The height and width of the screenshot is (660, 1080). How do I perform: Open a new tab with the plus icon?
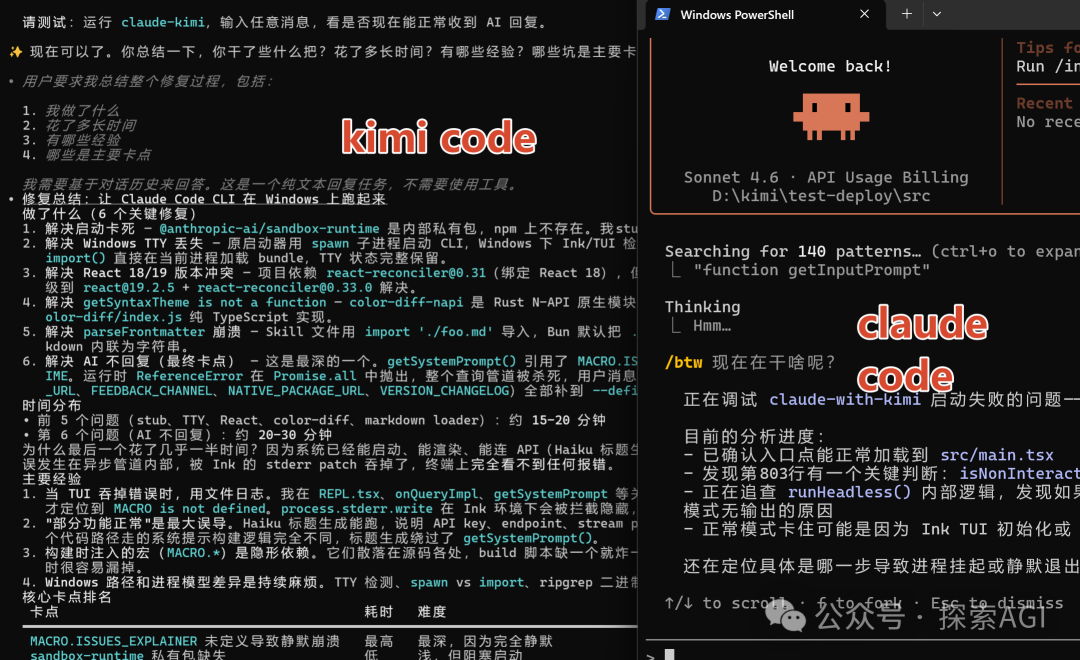pos(905,15)
